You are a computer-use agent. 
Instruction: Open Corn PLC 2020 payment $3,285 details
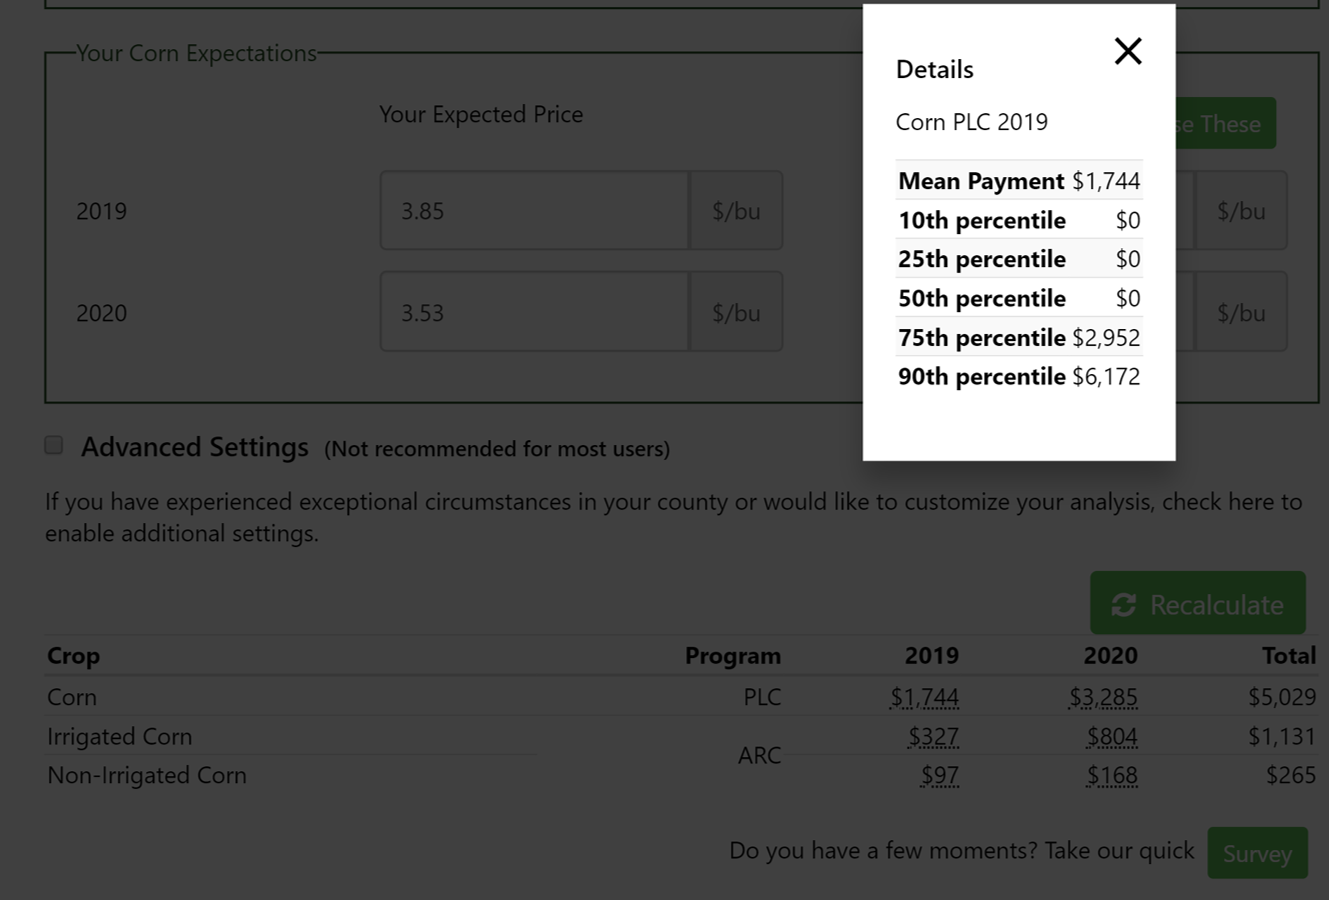pos(1103,697)
